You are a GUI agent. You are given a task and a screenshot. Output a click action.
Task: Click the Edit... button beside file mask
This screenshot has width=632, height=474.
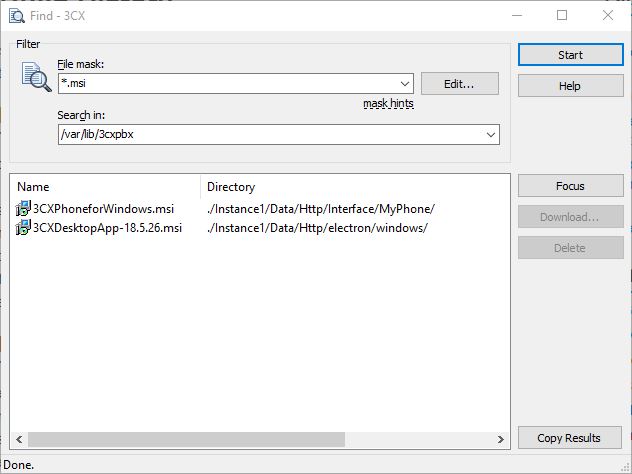459,84
